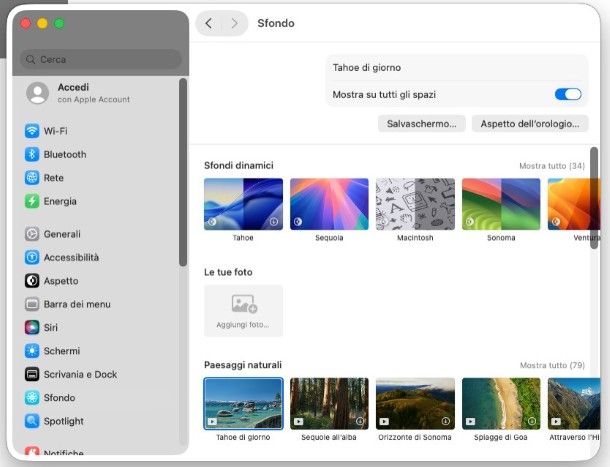
Task: Show all 34 Sfondi dinamici
Action: point(552,166)
